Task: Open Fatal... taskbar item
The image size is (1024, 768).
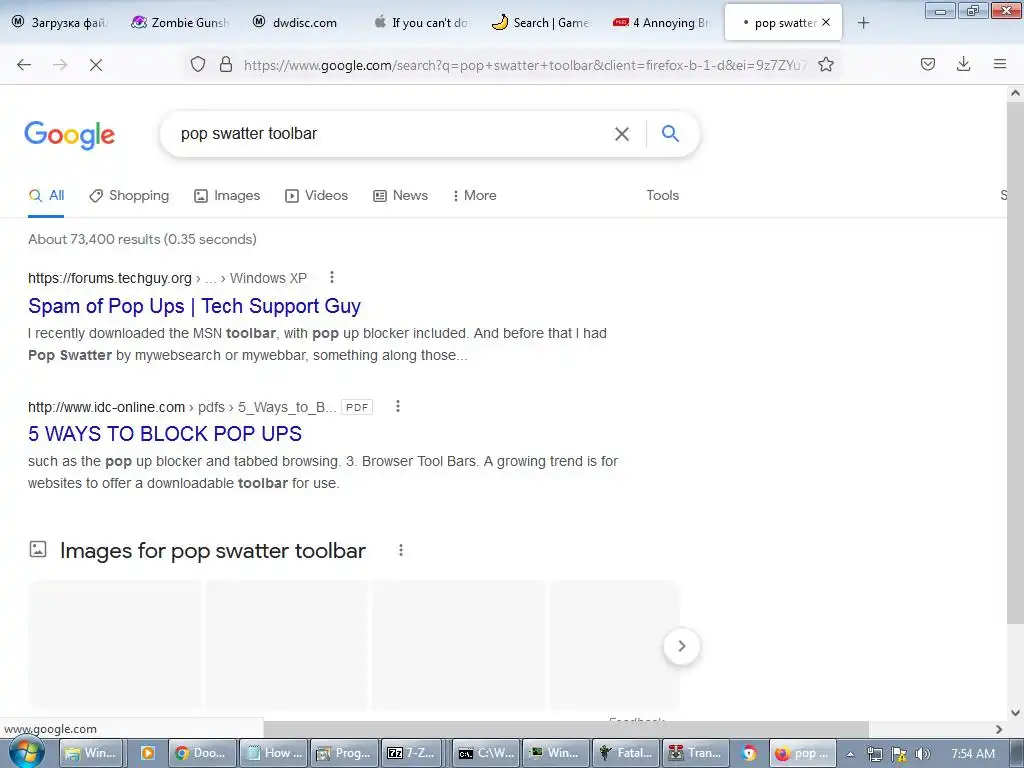Action: pyautogui.click(x=626, y=753)
